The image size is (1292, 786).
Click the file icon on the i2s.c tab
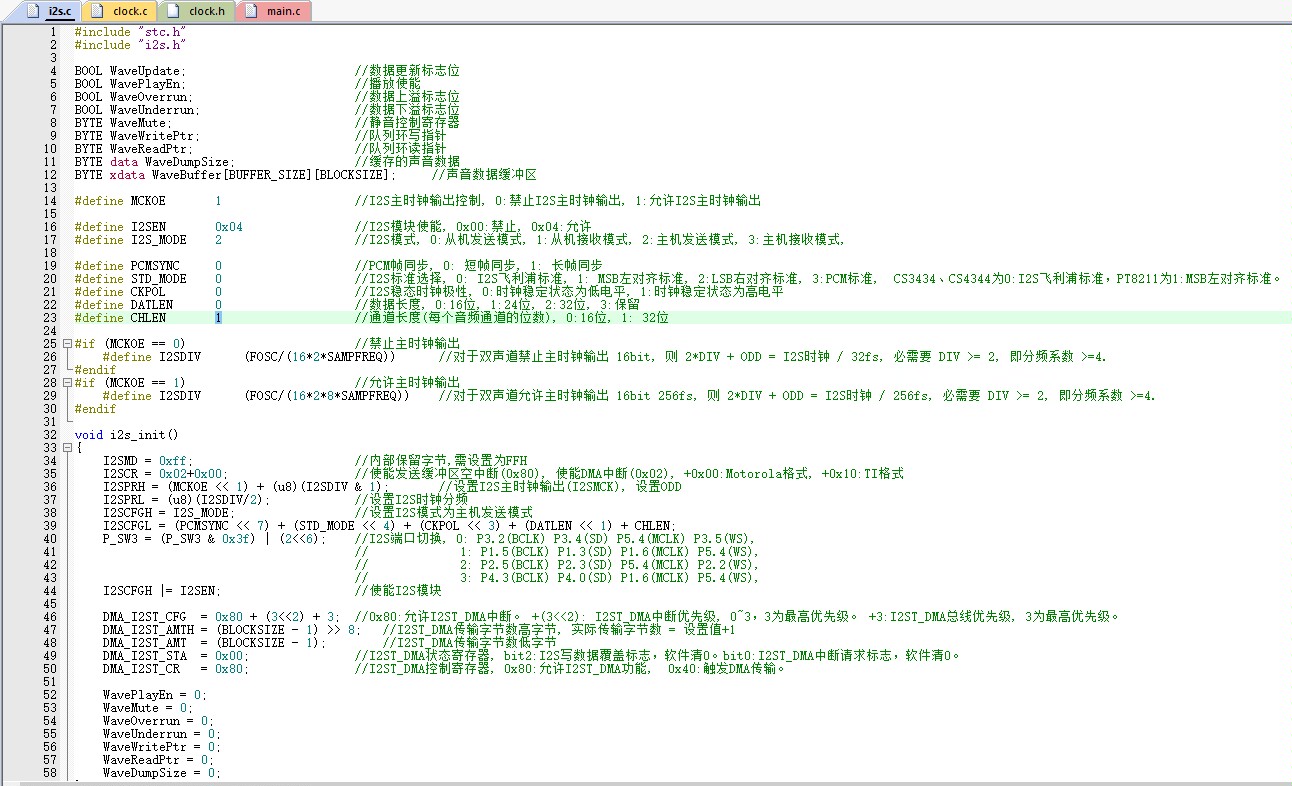34,12
